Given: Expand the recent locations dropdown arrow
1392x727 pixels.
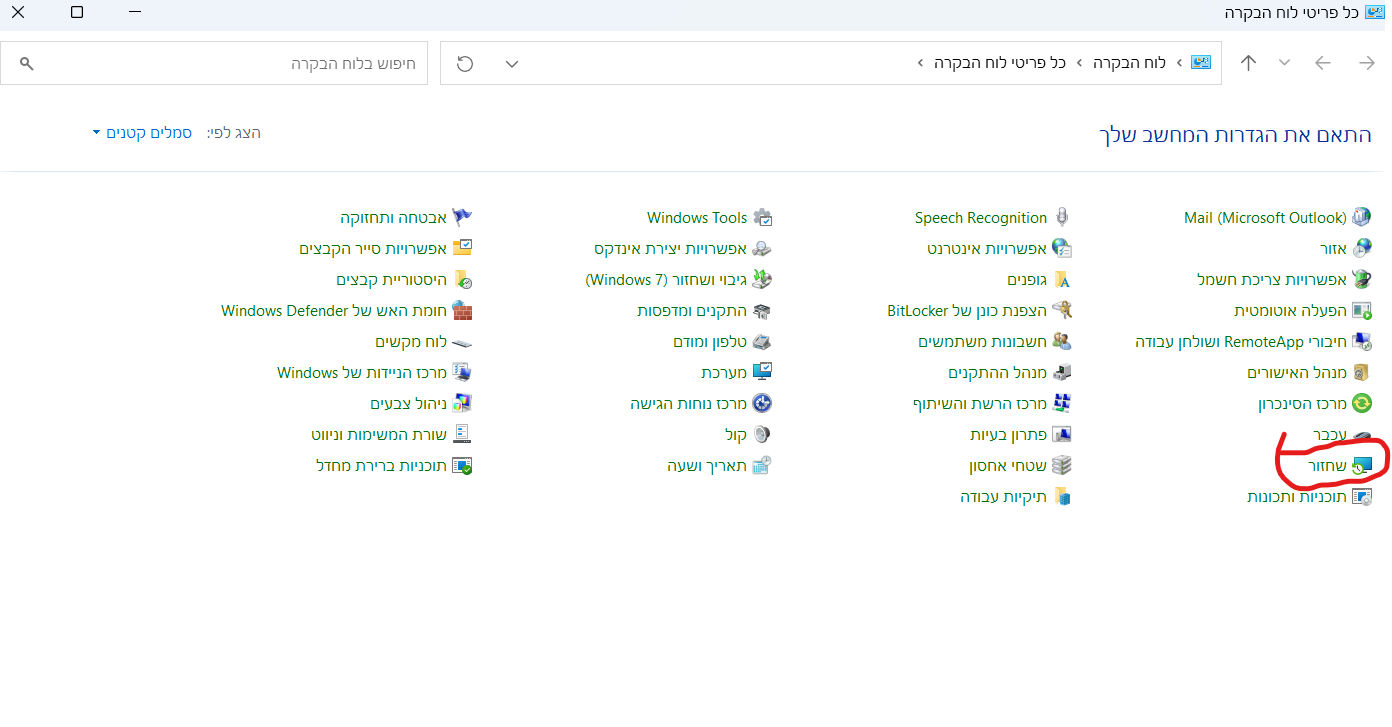Looking at the screenshot, I should pos(1285,63).
